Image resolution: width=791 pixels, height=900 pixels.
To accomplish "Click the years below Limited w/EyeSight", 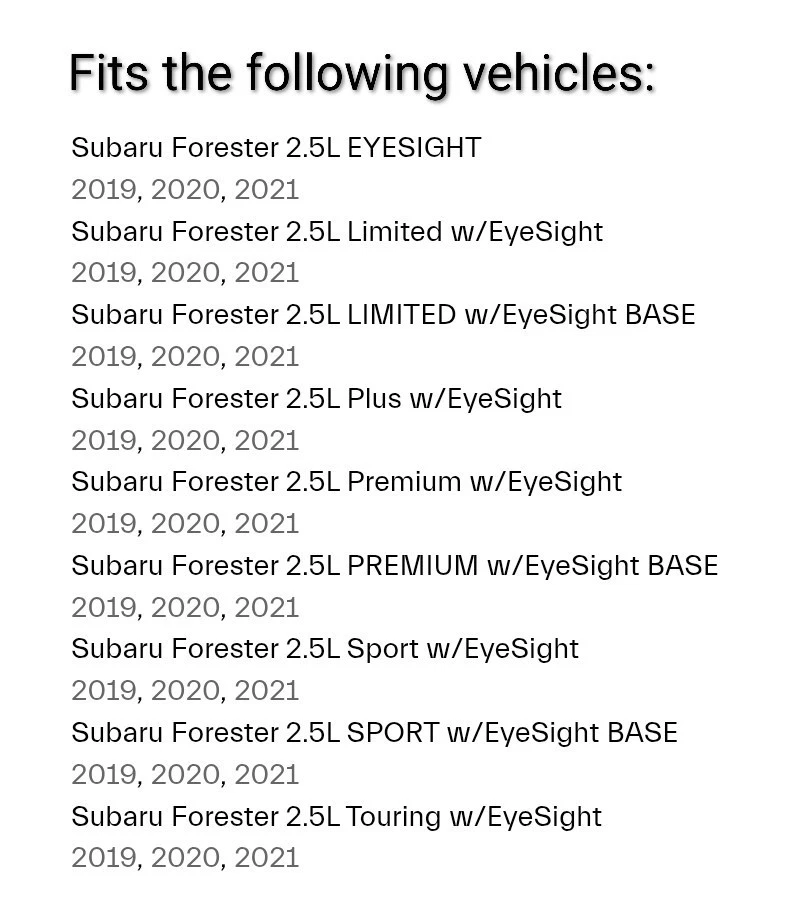I will (185, 273).
